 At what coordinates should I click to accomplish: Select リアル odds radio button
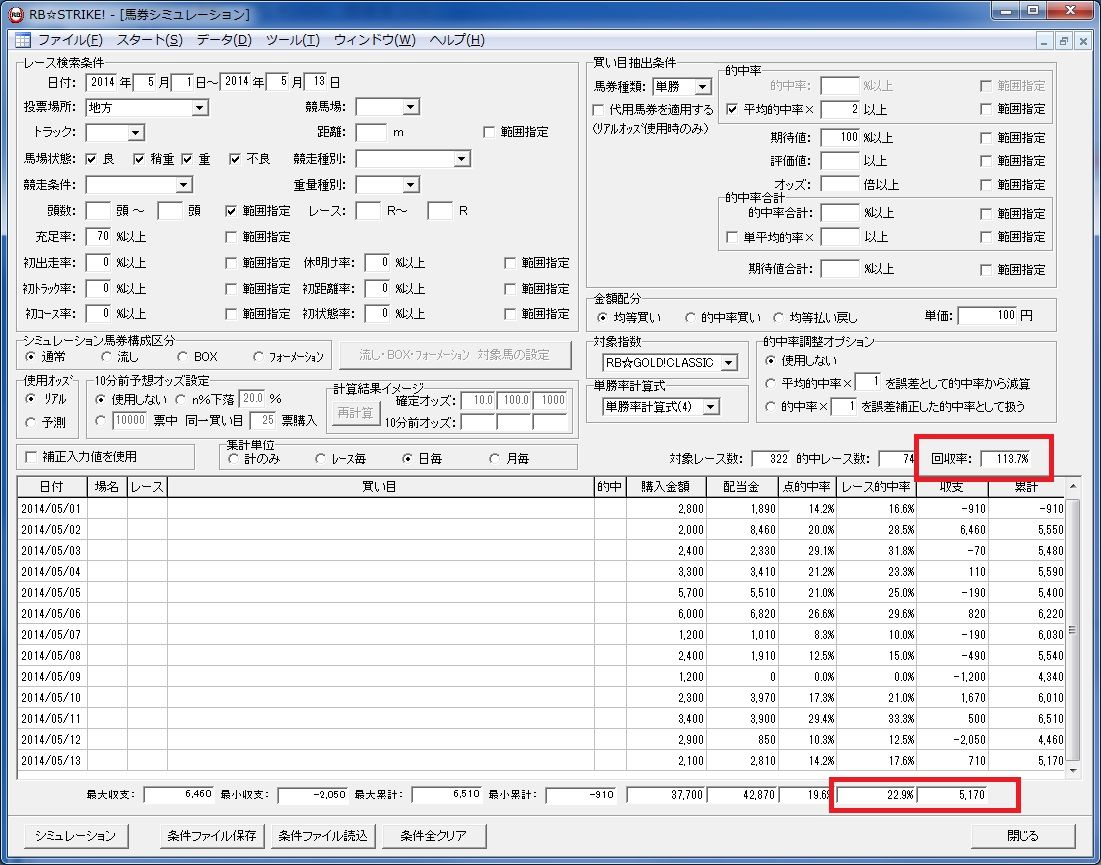(x=30, y=399)
